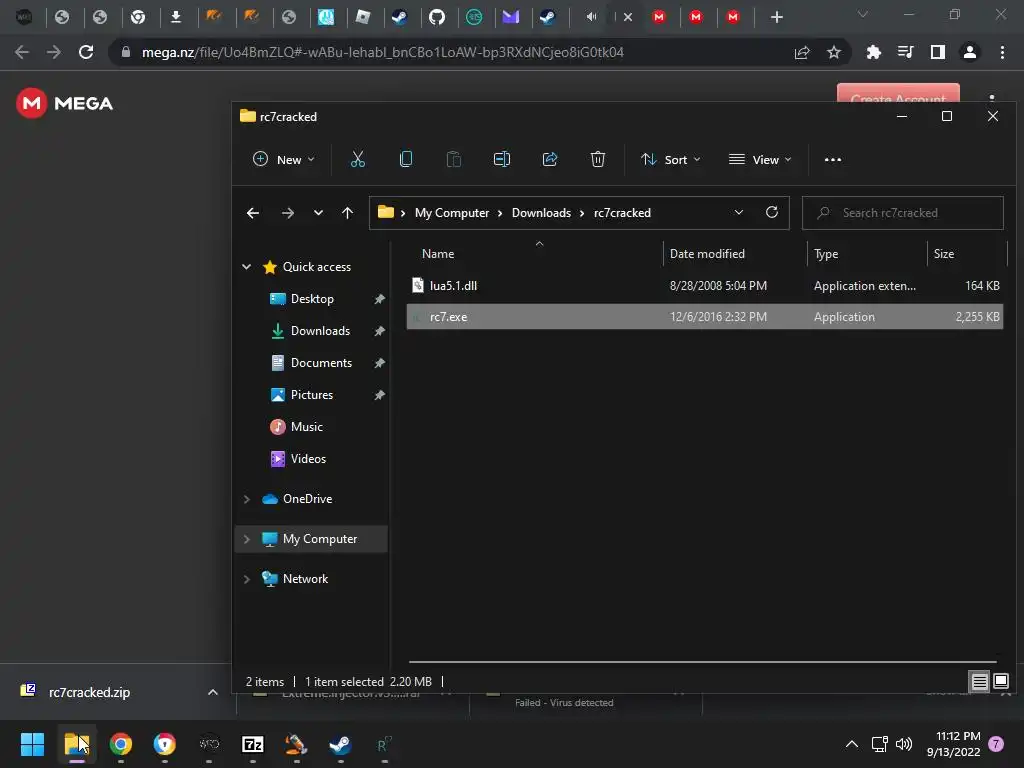
Task: Show hidden system tray icons chevron
Action: (852, 744)
